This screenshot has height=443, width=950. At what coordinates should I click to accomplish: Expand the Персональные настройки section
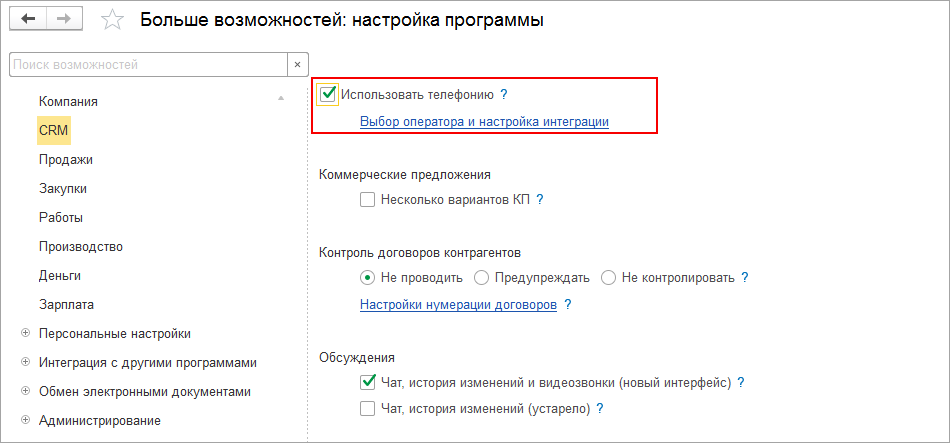[x=25, y=333]
